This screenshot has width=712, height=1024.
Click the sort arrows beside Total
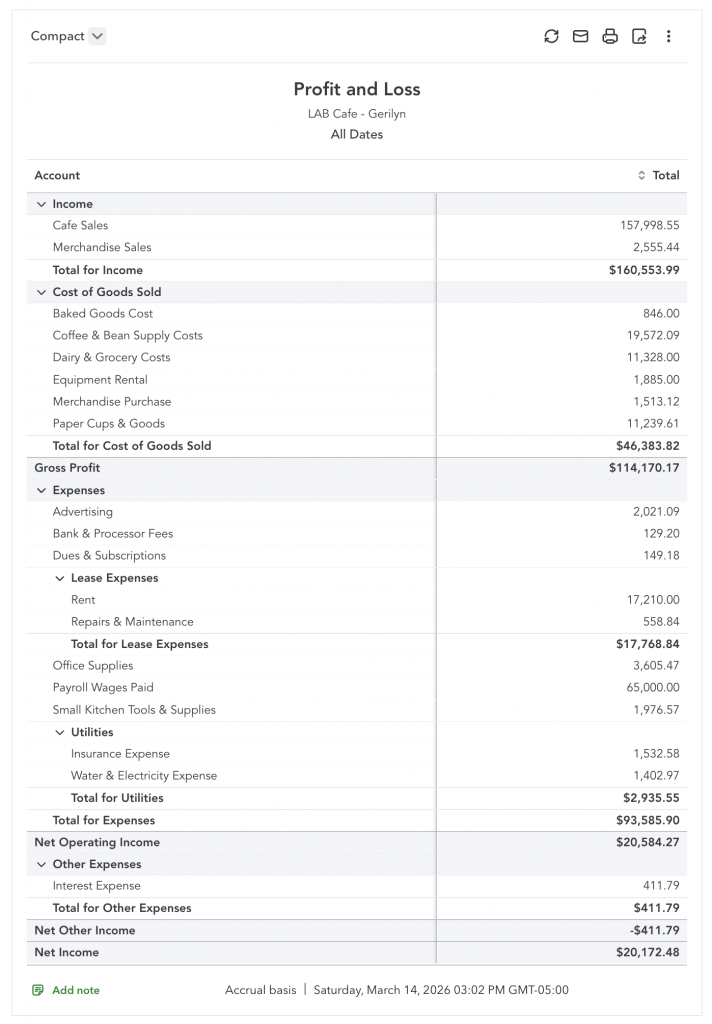tap(642, 176)
